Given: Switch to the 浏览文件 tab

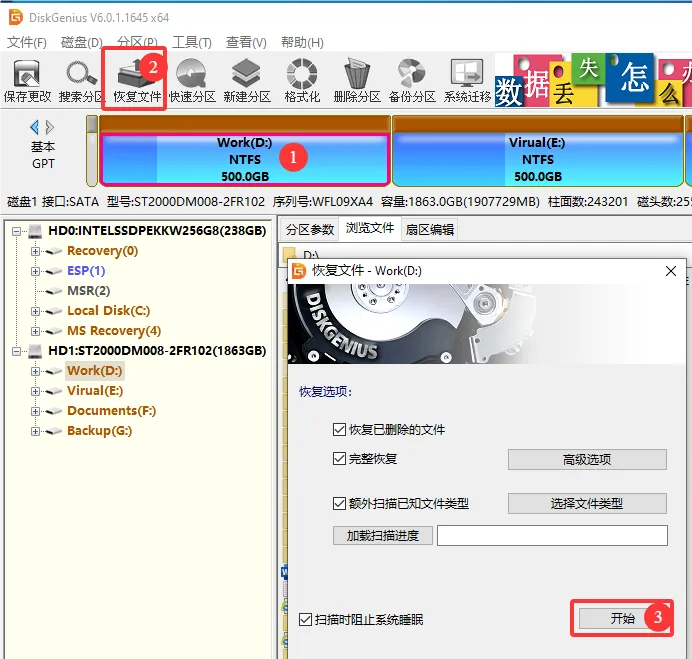Looking at the screenshot, I should (x=370, y=228).
